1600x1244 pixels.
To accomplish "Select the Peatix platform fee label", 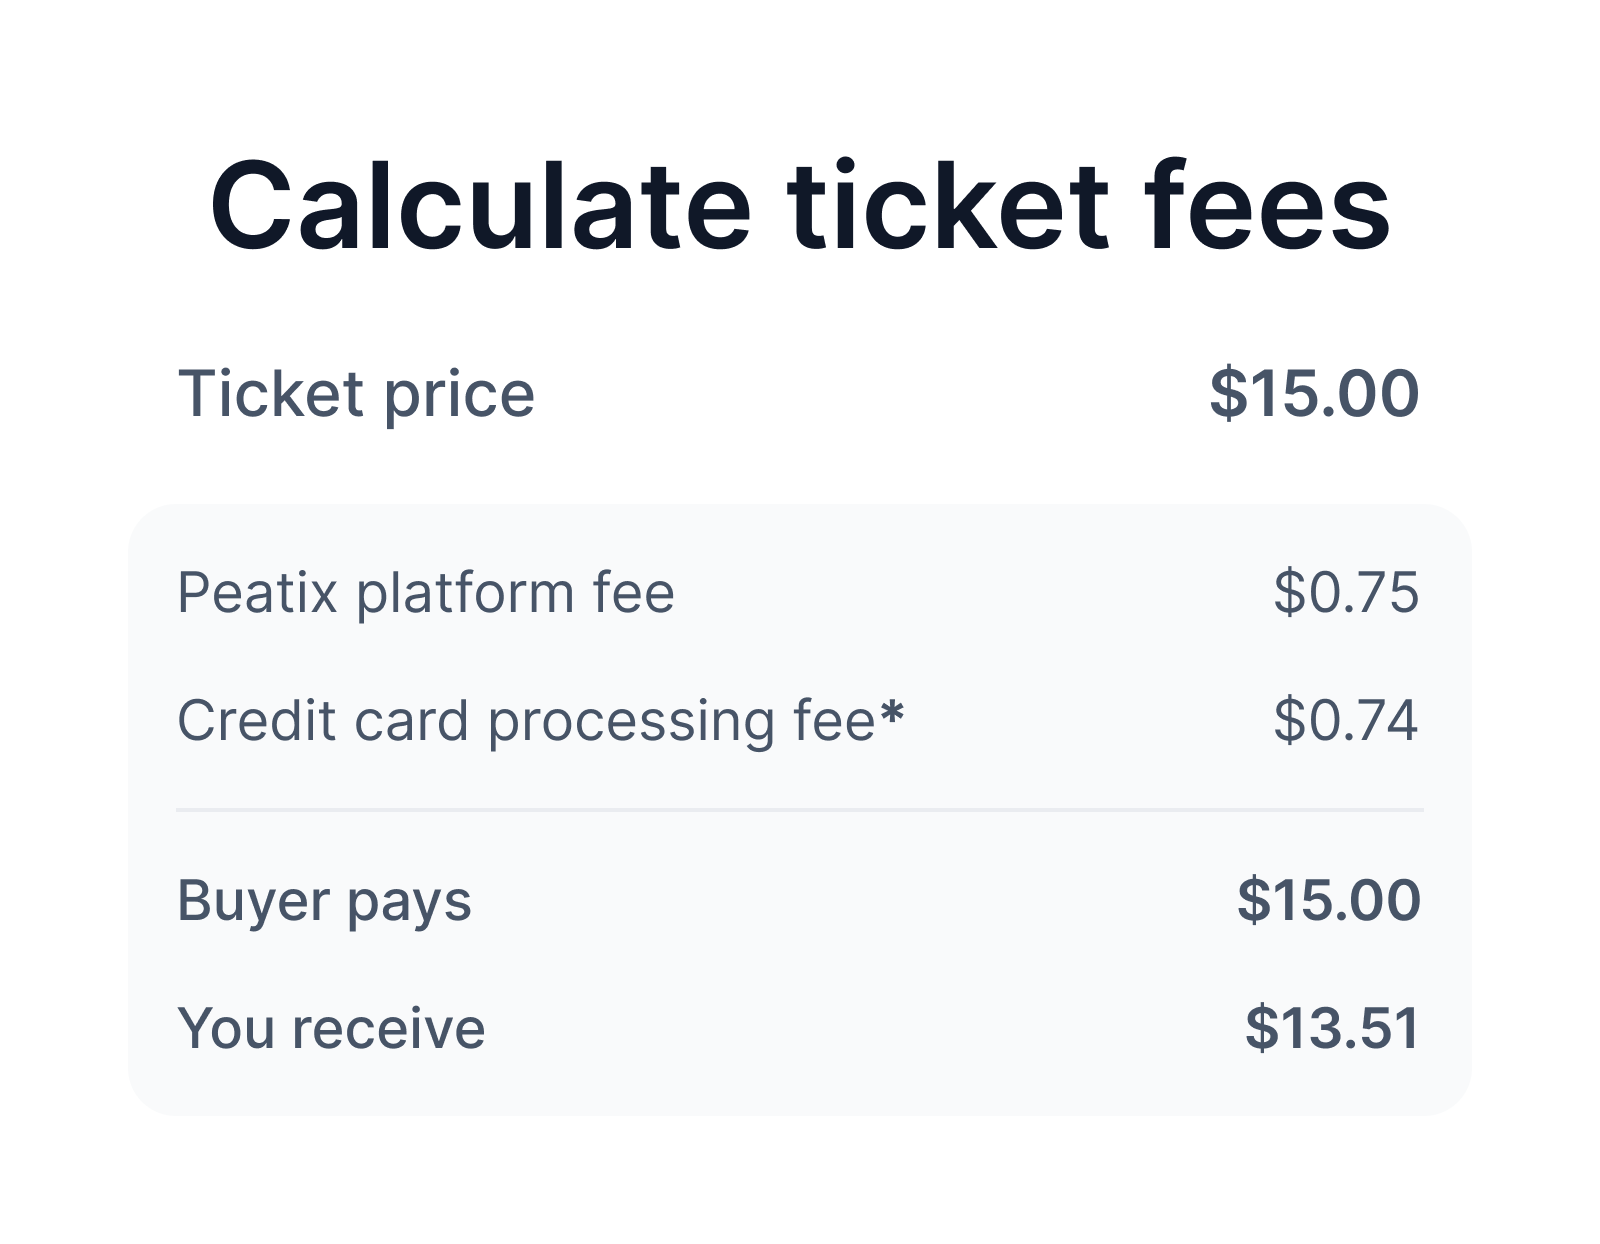I will (426, 592).
